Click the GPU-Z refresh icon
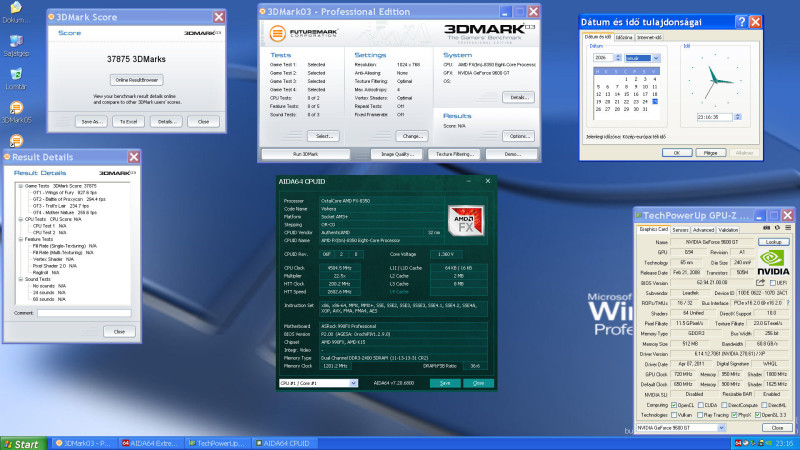The height and width of the screenshot is (450, 800). pos(777,228)
